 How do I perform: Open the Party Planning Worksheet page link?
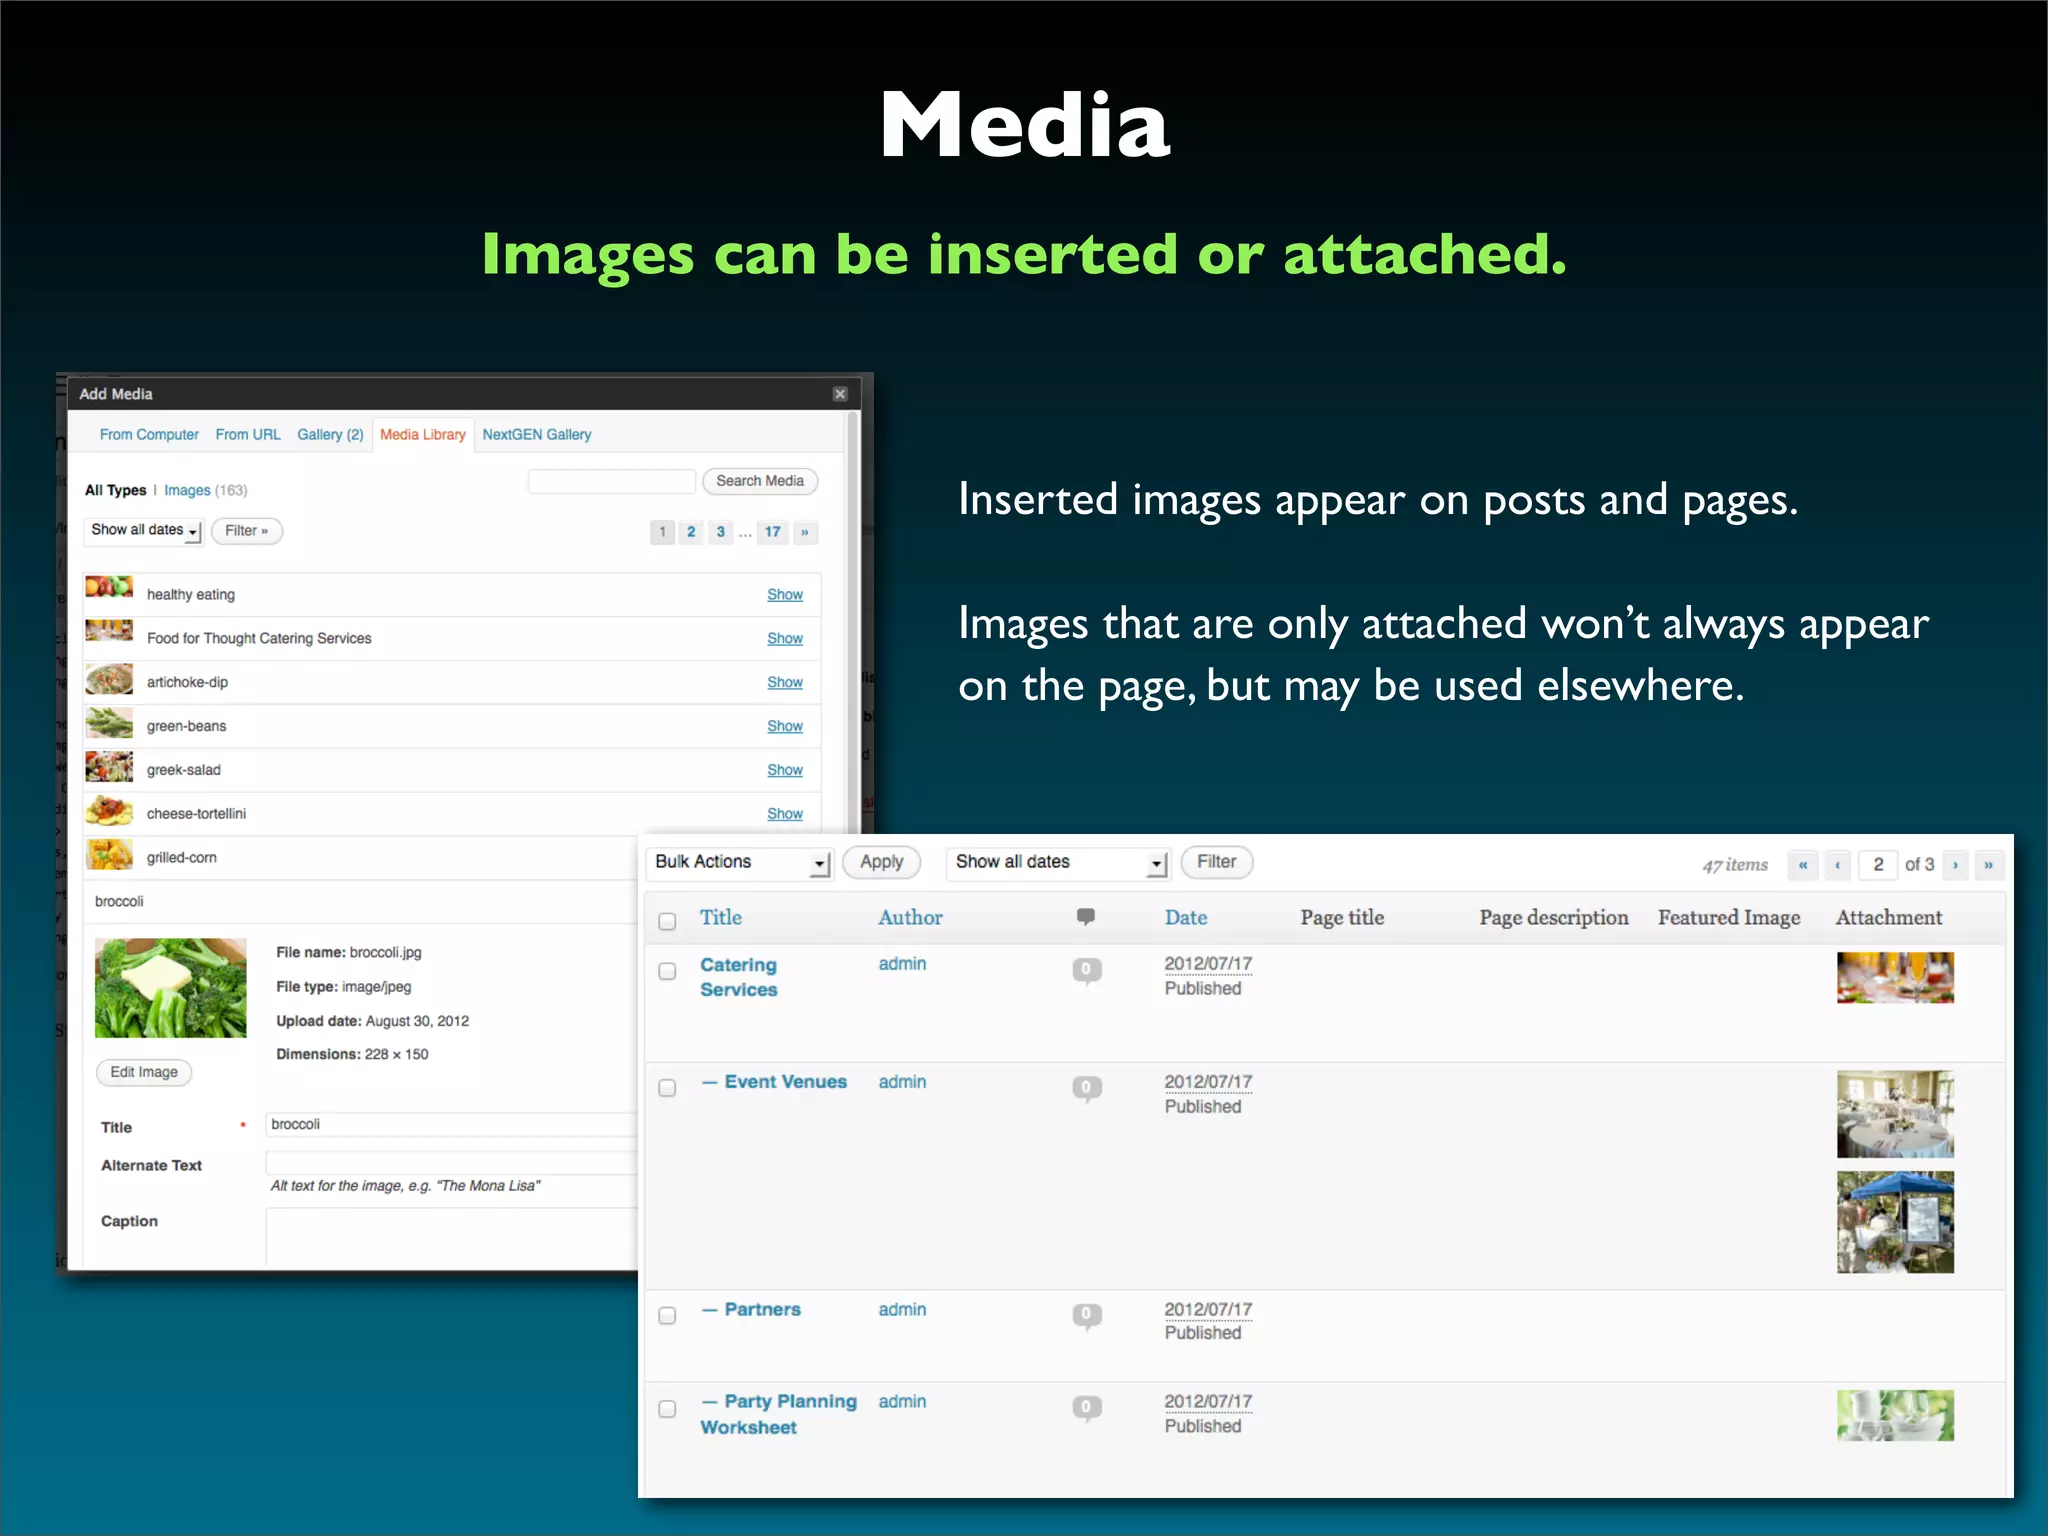click(x=779, y=1414)
